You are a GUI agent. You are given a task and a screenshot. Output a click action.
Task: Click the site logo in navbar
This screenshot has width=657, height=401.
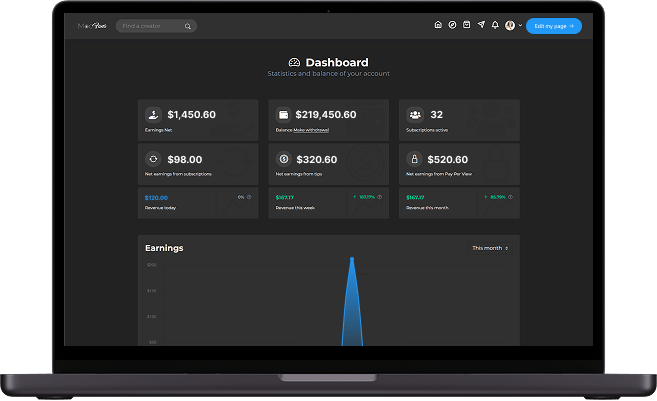click(92, 26)
